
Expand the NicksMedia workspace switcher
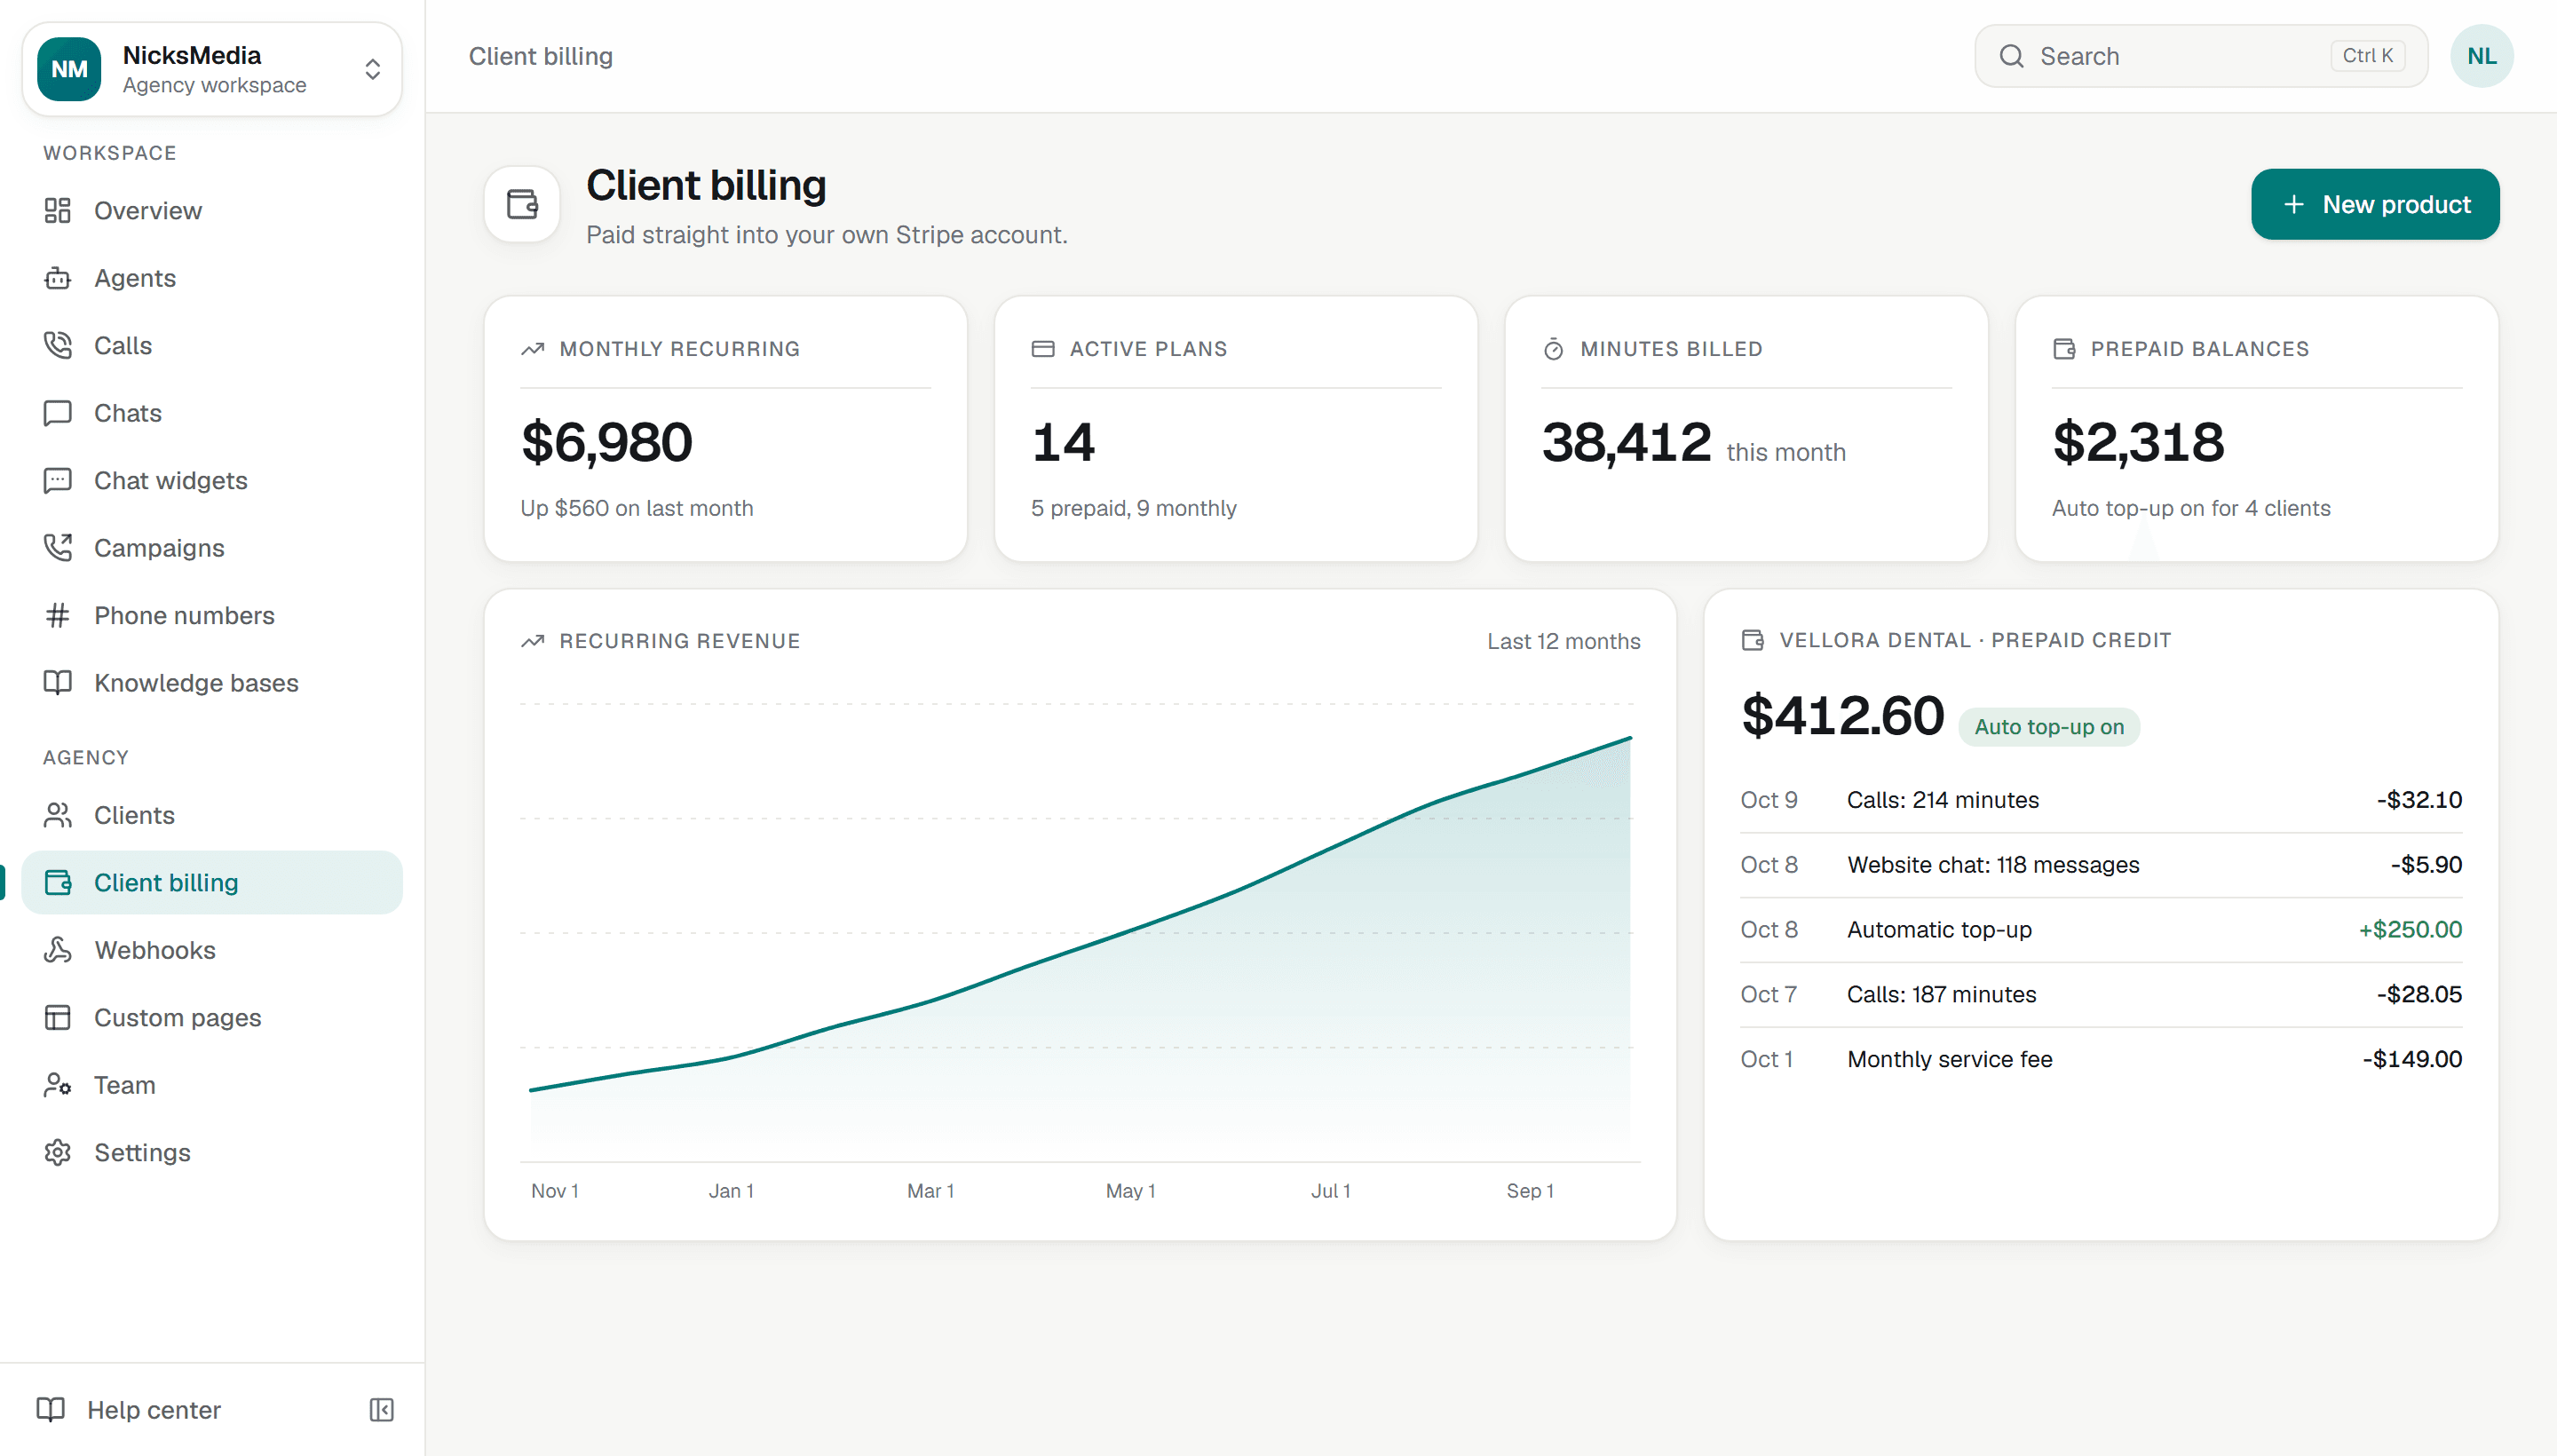click(212, 69)
